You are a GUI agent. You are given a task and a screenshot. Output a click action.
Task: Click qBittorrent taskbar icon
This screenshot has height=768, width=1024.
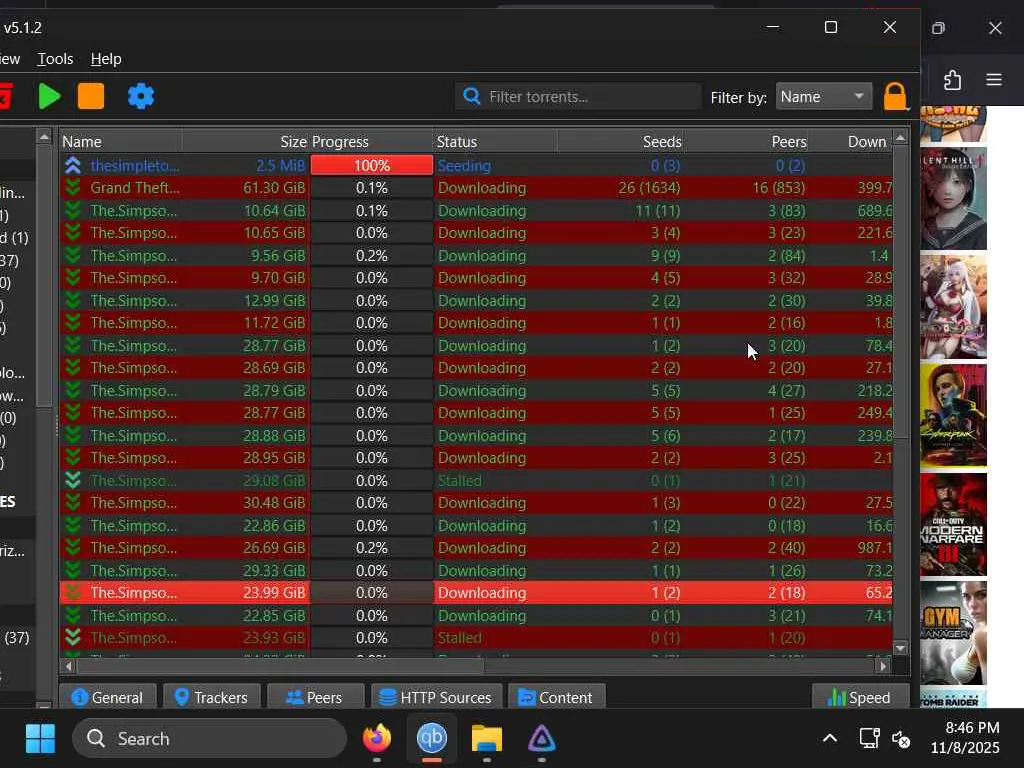[432, 739]
